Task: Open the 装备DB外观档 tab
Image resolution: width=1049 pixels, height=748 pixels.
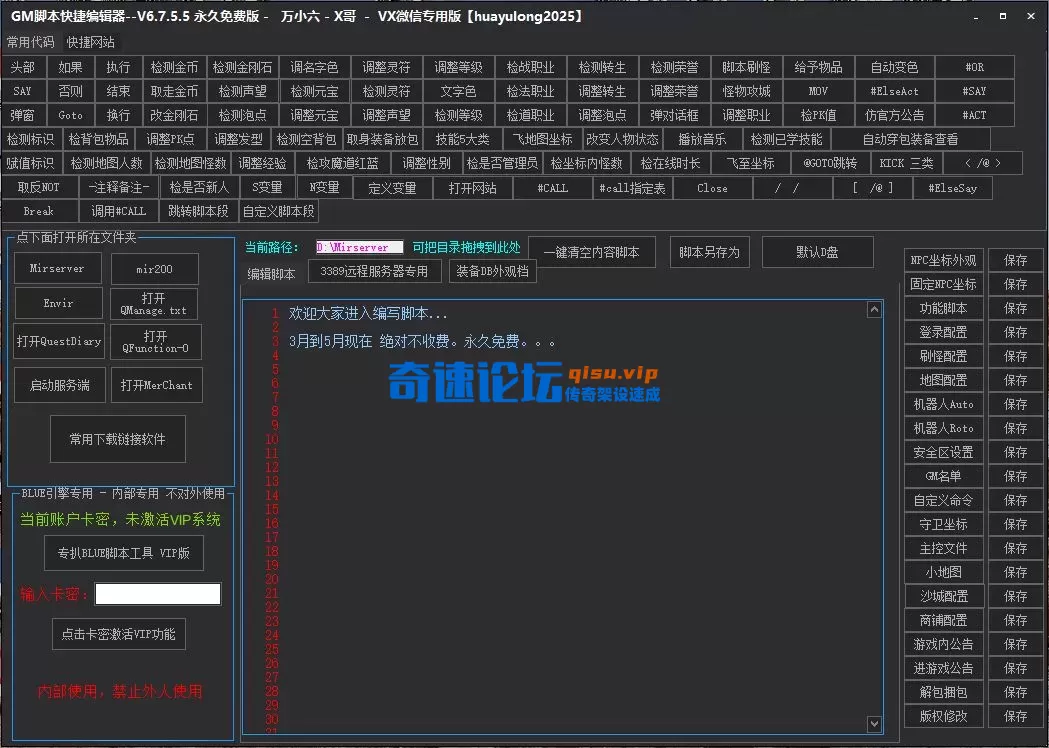Action: (492, 271)
